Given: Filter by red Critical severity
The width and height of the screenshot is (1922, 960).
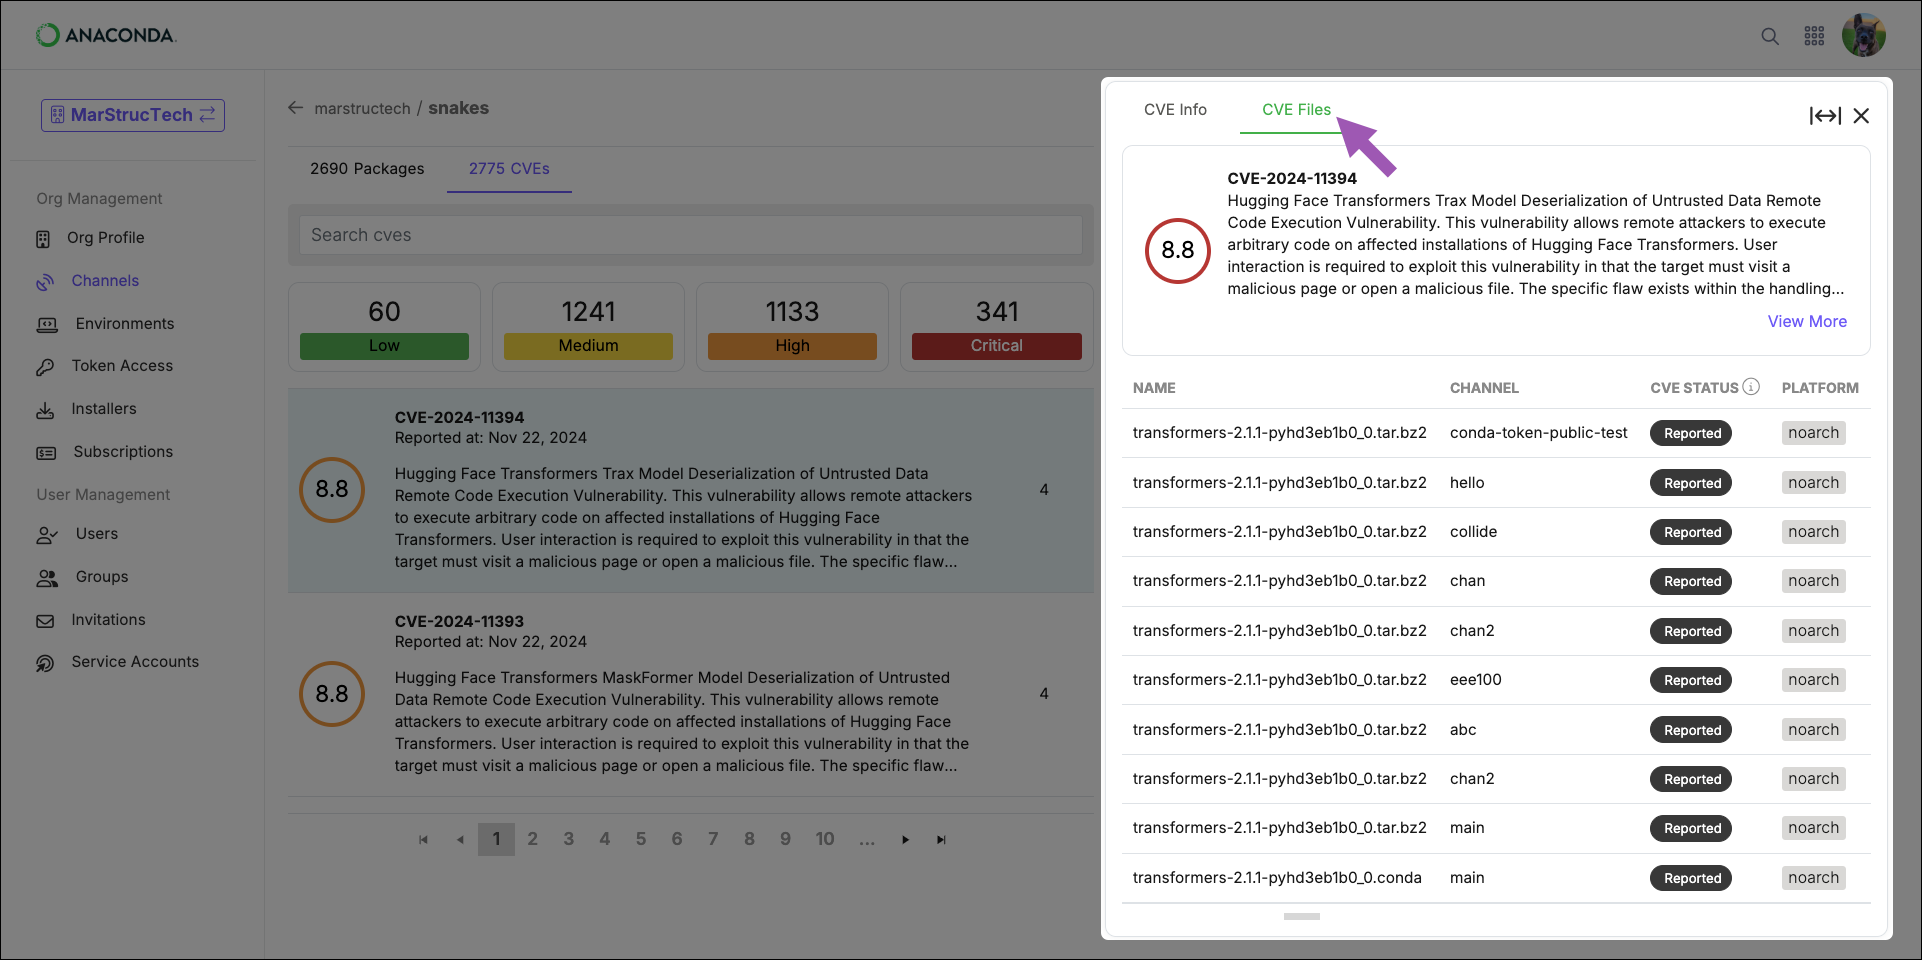Looking at the screenshot, I should click(x=997, y=346).
